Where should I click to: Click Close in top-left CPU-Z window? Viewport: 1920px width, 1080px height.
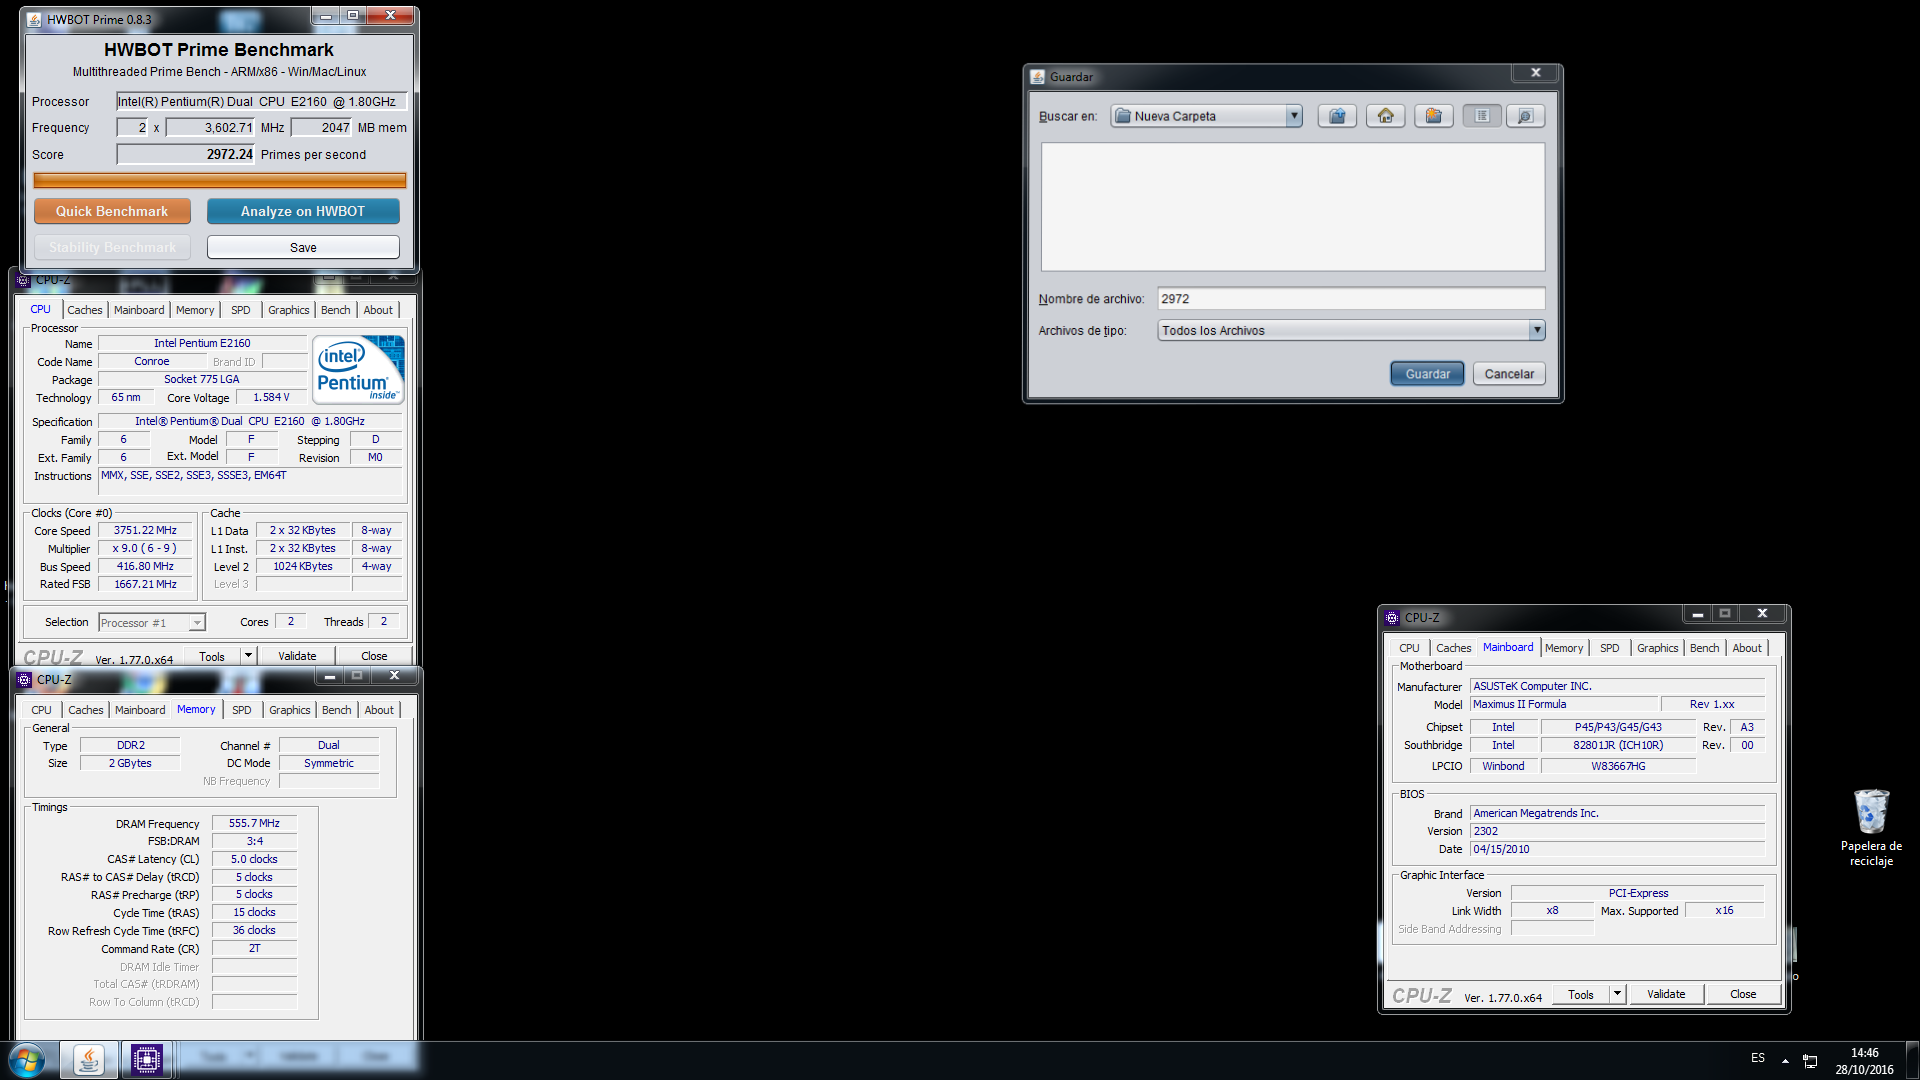374,657
